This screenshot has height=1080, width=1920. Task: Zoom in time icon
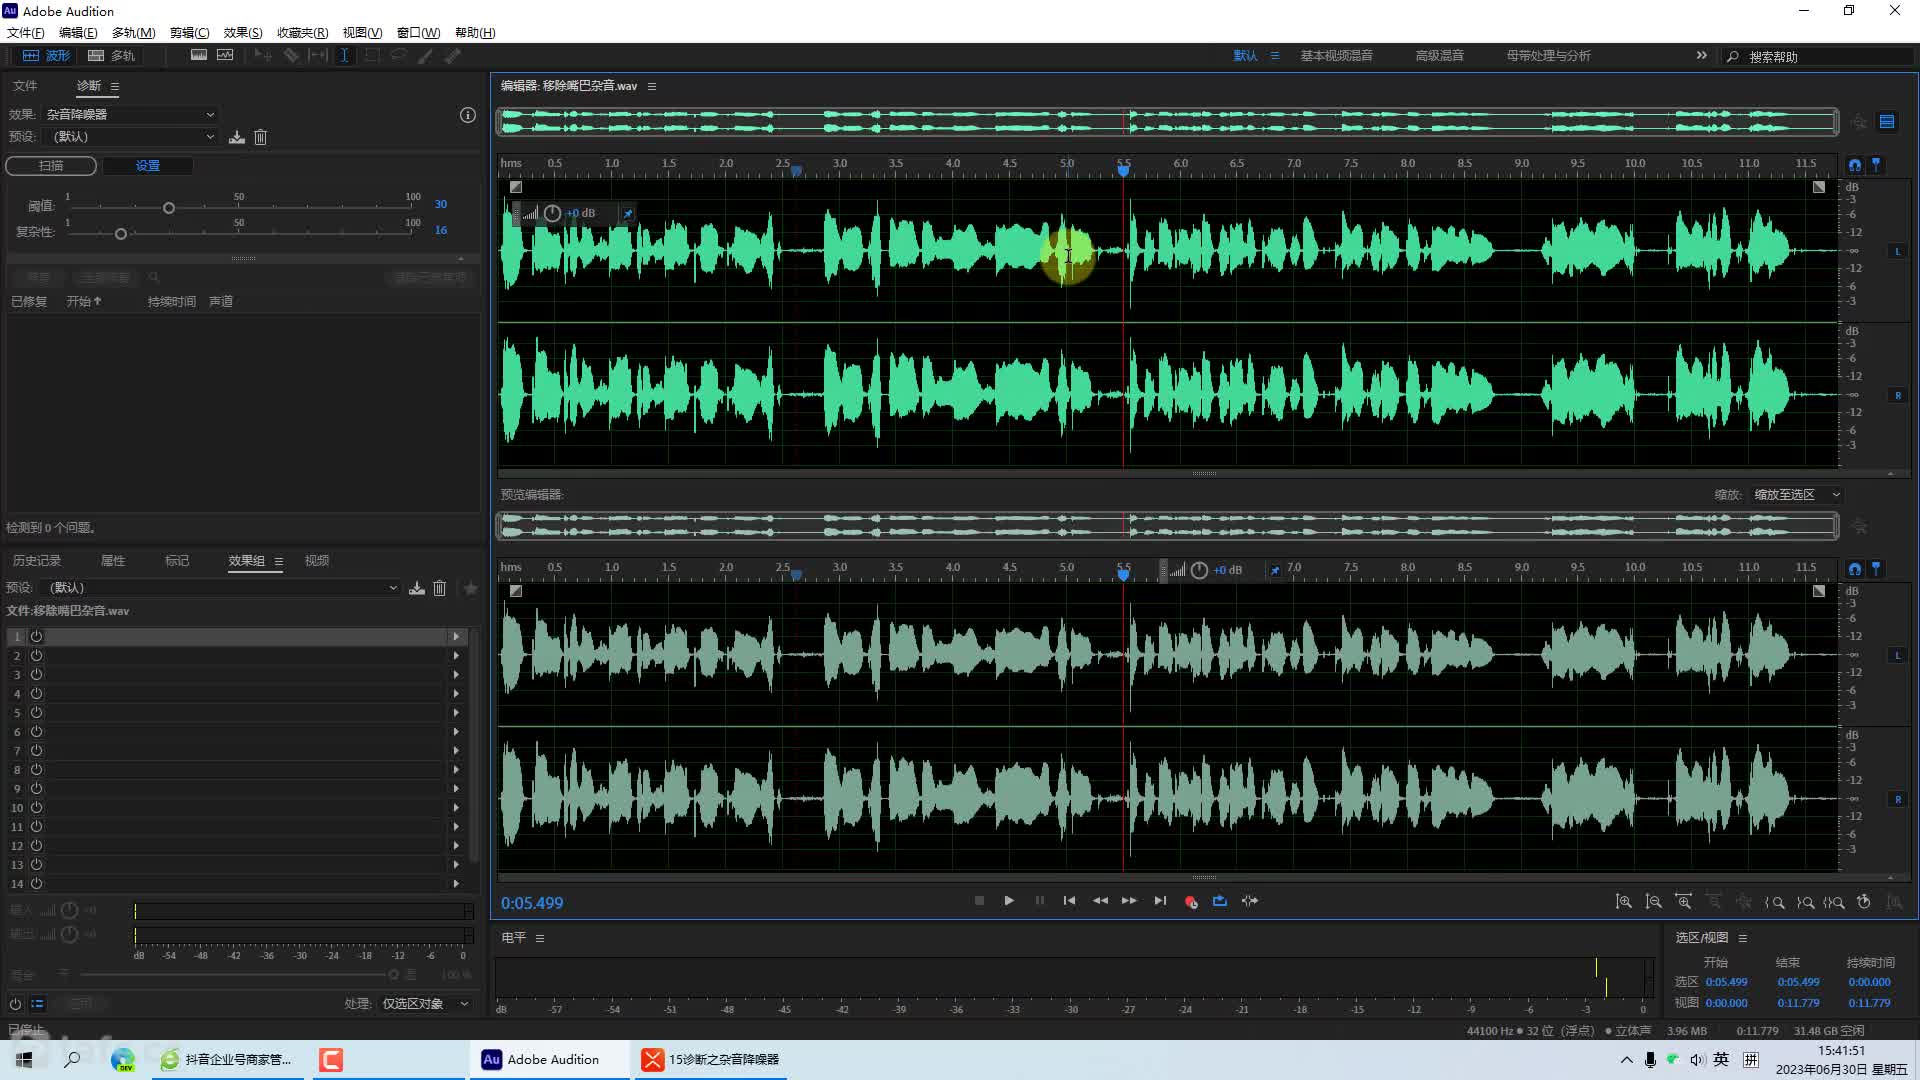1684,902
